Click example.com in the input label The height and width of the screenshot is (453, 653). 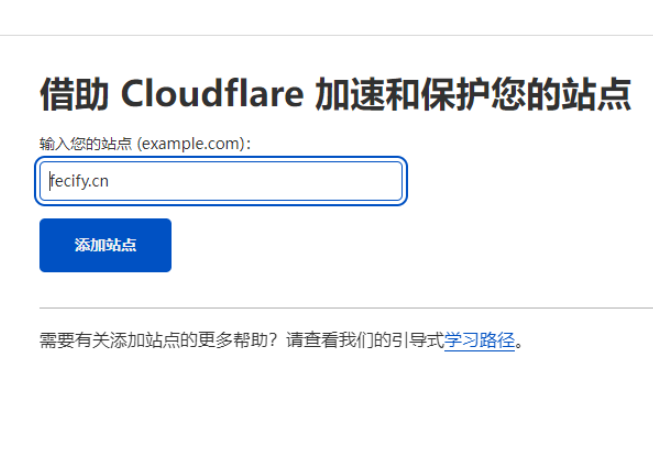coord(190,144)
